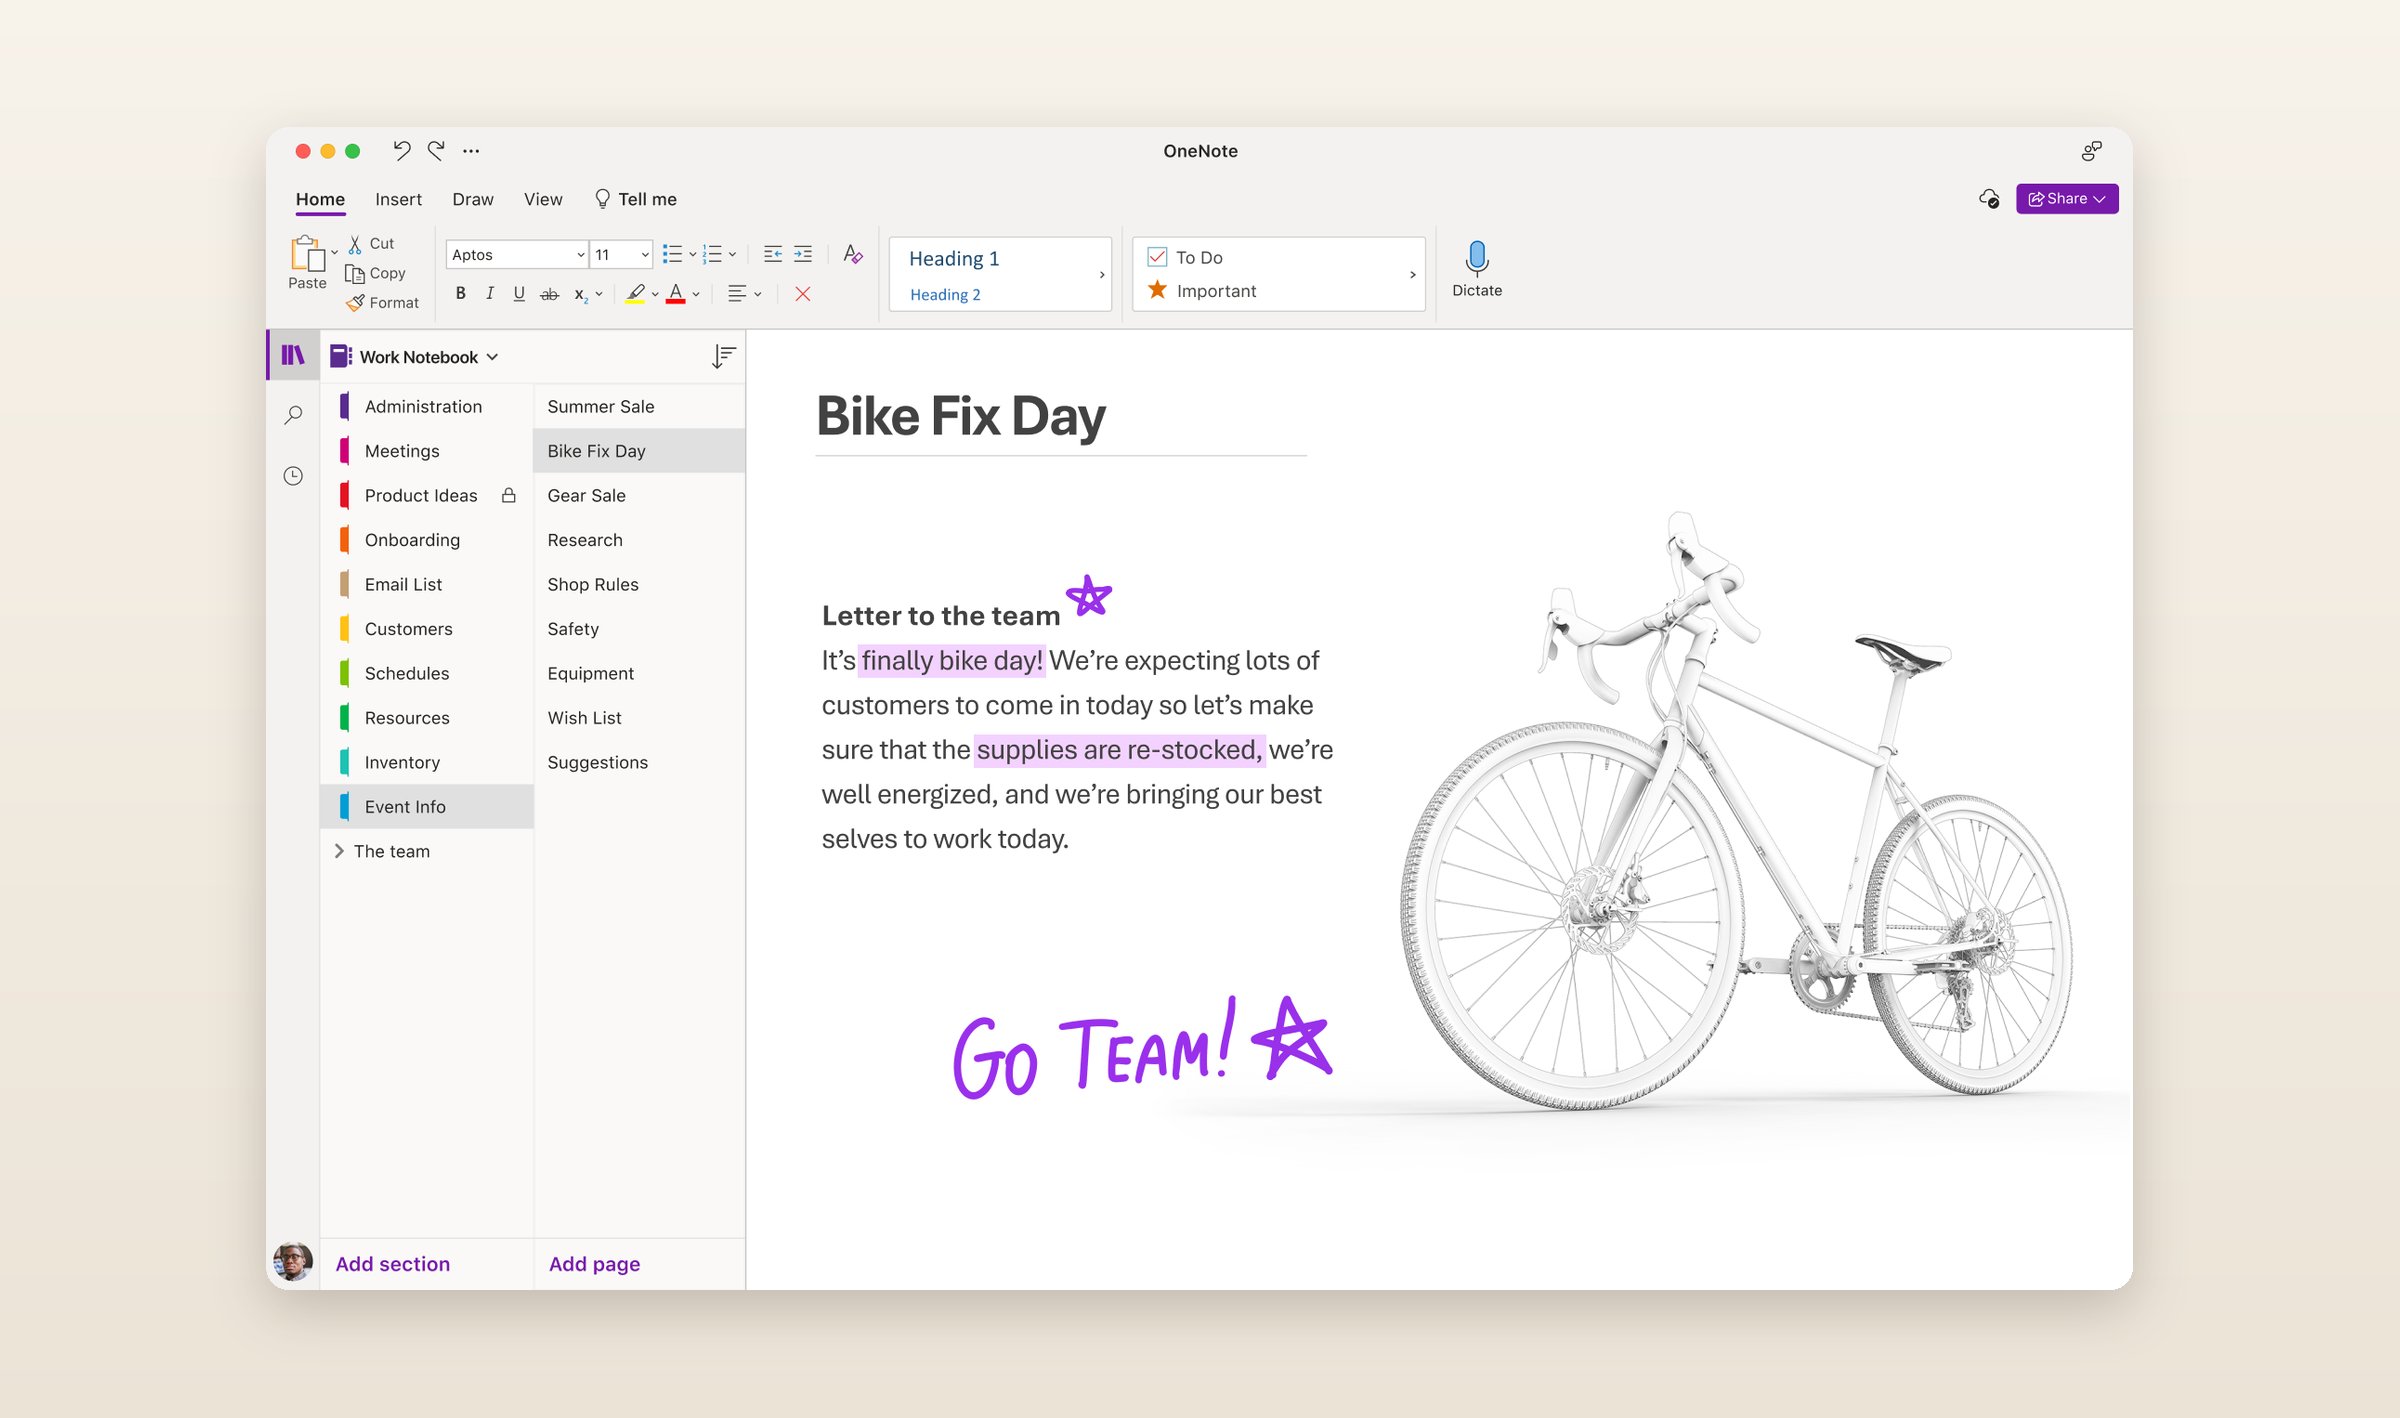Toggle Bold formatting
The image size is (2400, 1418).
point(460,294)
